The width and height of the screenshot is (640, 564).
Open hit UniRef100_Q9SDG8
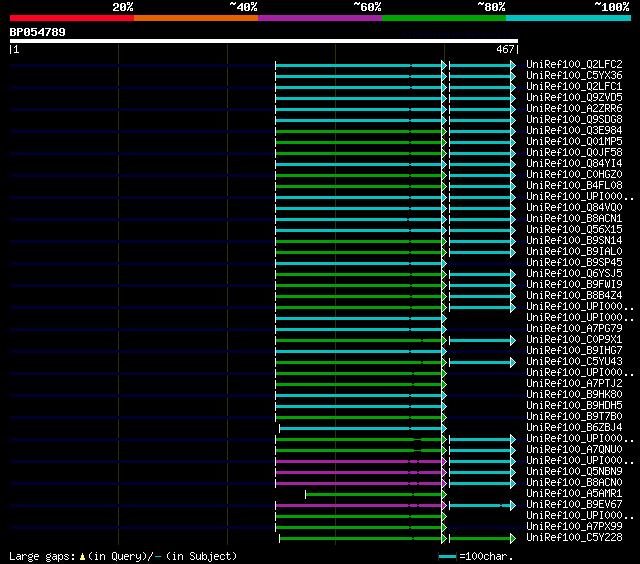point(574,120)
